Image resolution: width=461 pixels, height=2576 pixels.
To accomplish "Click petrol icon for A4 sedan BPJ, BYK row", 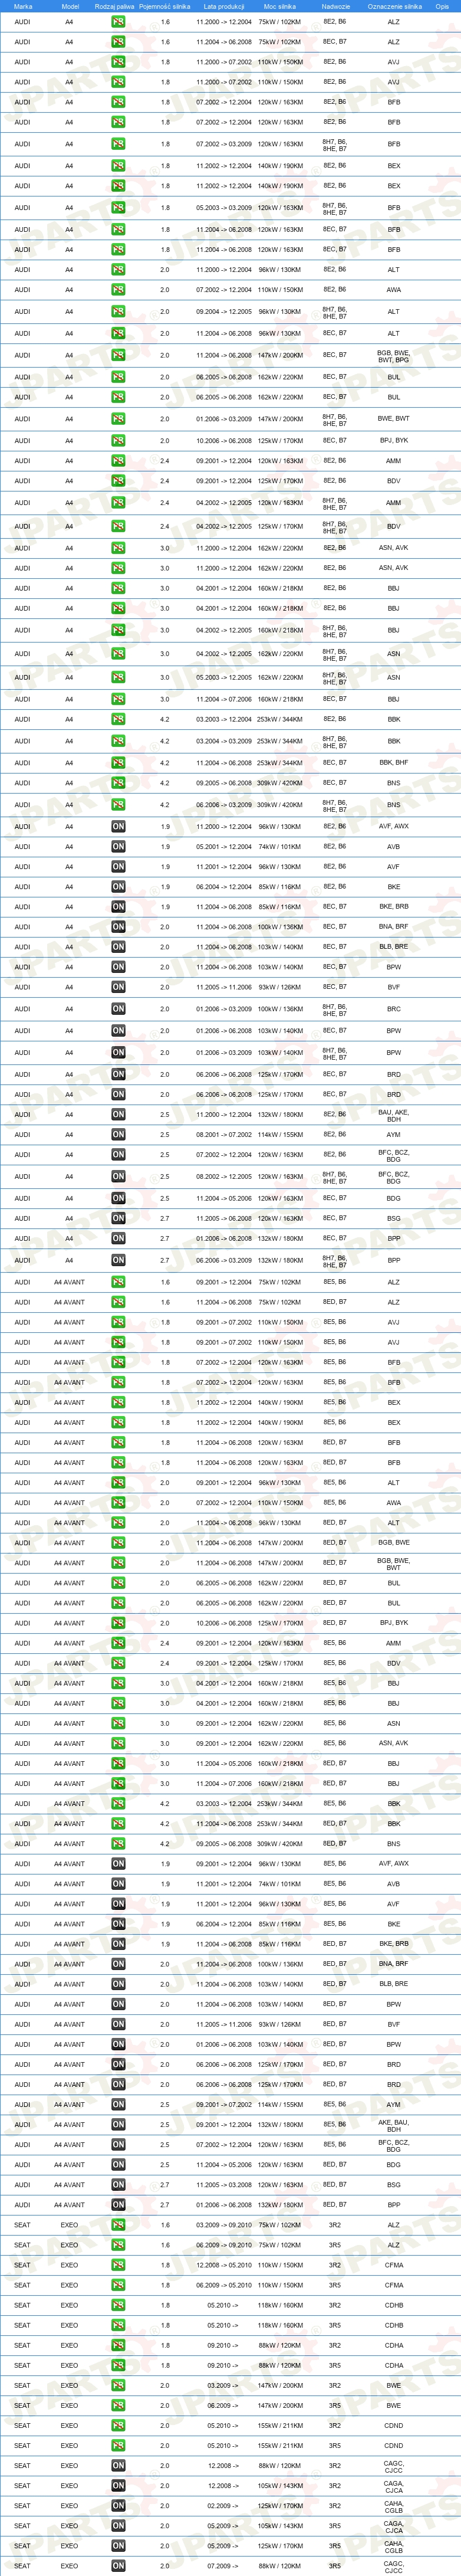I will click(x=118, y=440).
